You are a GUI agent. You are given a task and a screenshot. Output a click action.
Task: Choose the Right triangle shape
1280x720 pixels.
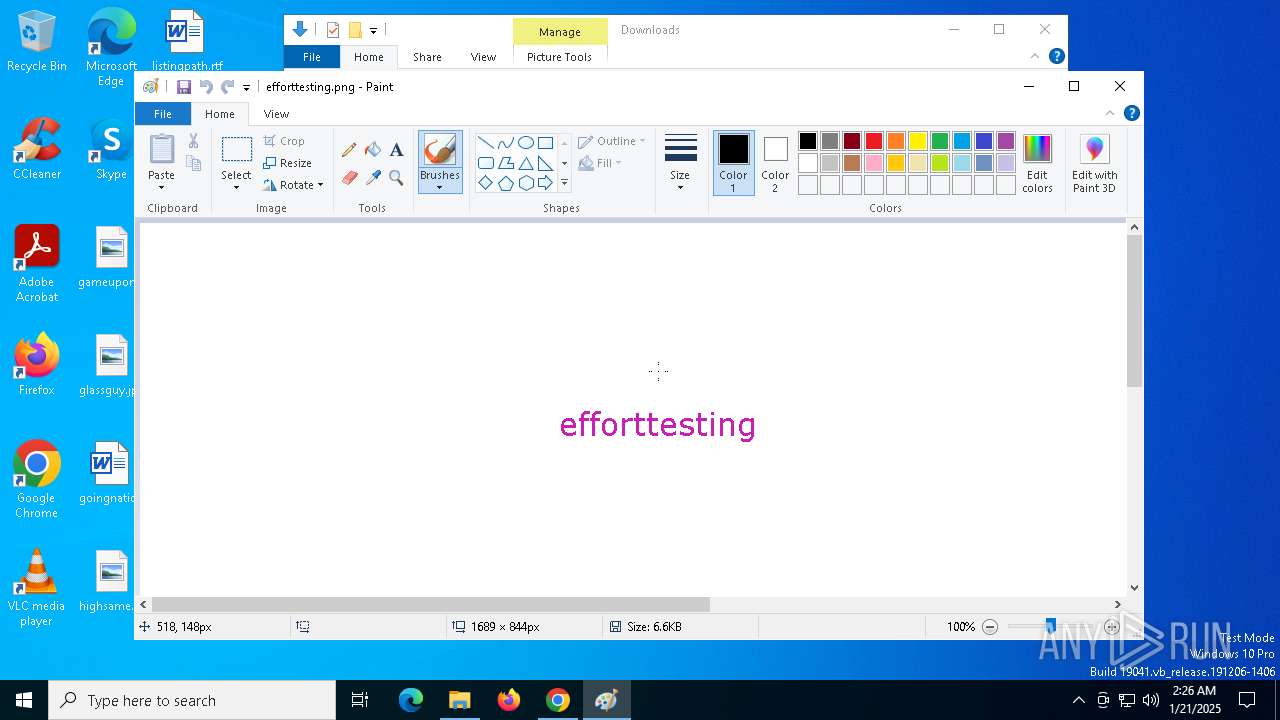click(x=545, y=163)
